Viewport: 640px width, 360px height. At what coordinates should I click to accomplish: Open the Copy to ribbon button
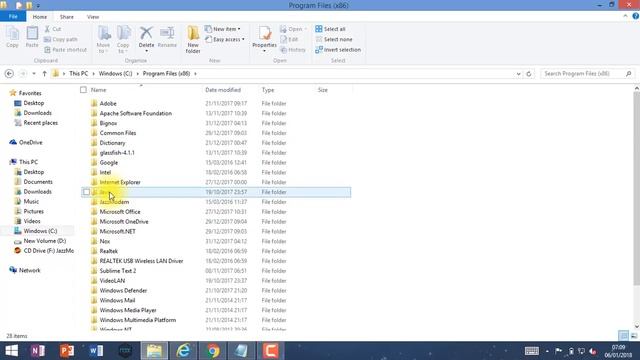[x=123, y=39]
